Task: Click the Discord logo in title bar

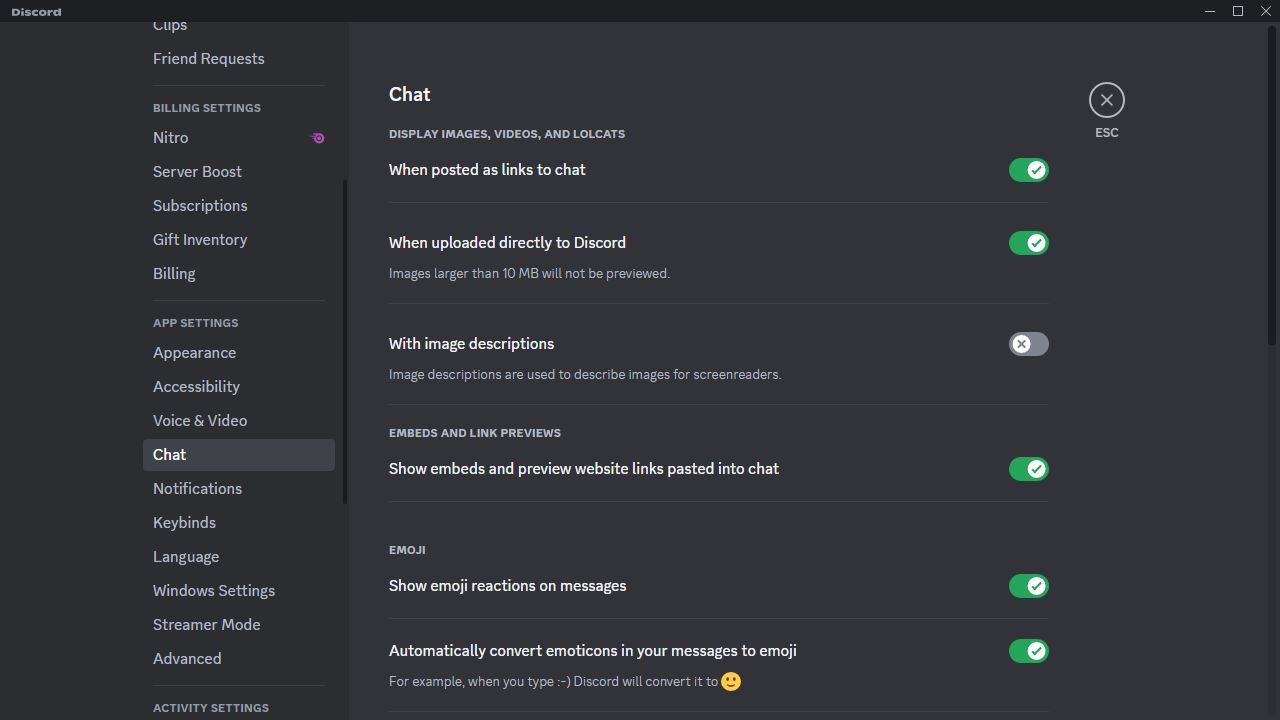Action: pos(37,11)
